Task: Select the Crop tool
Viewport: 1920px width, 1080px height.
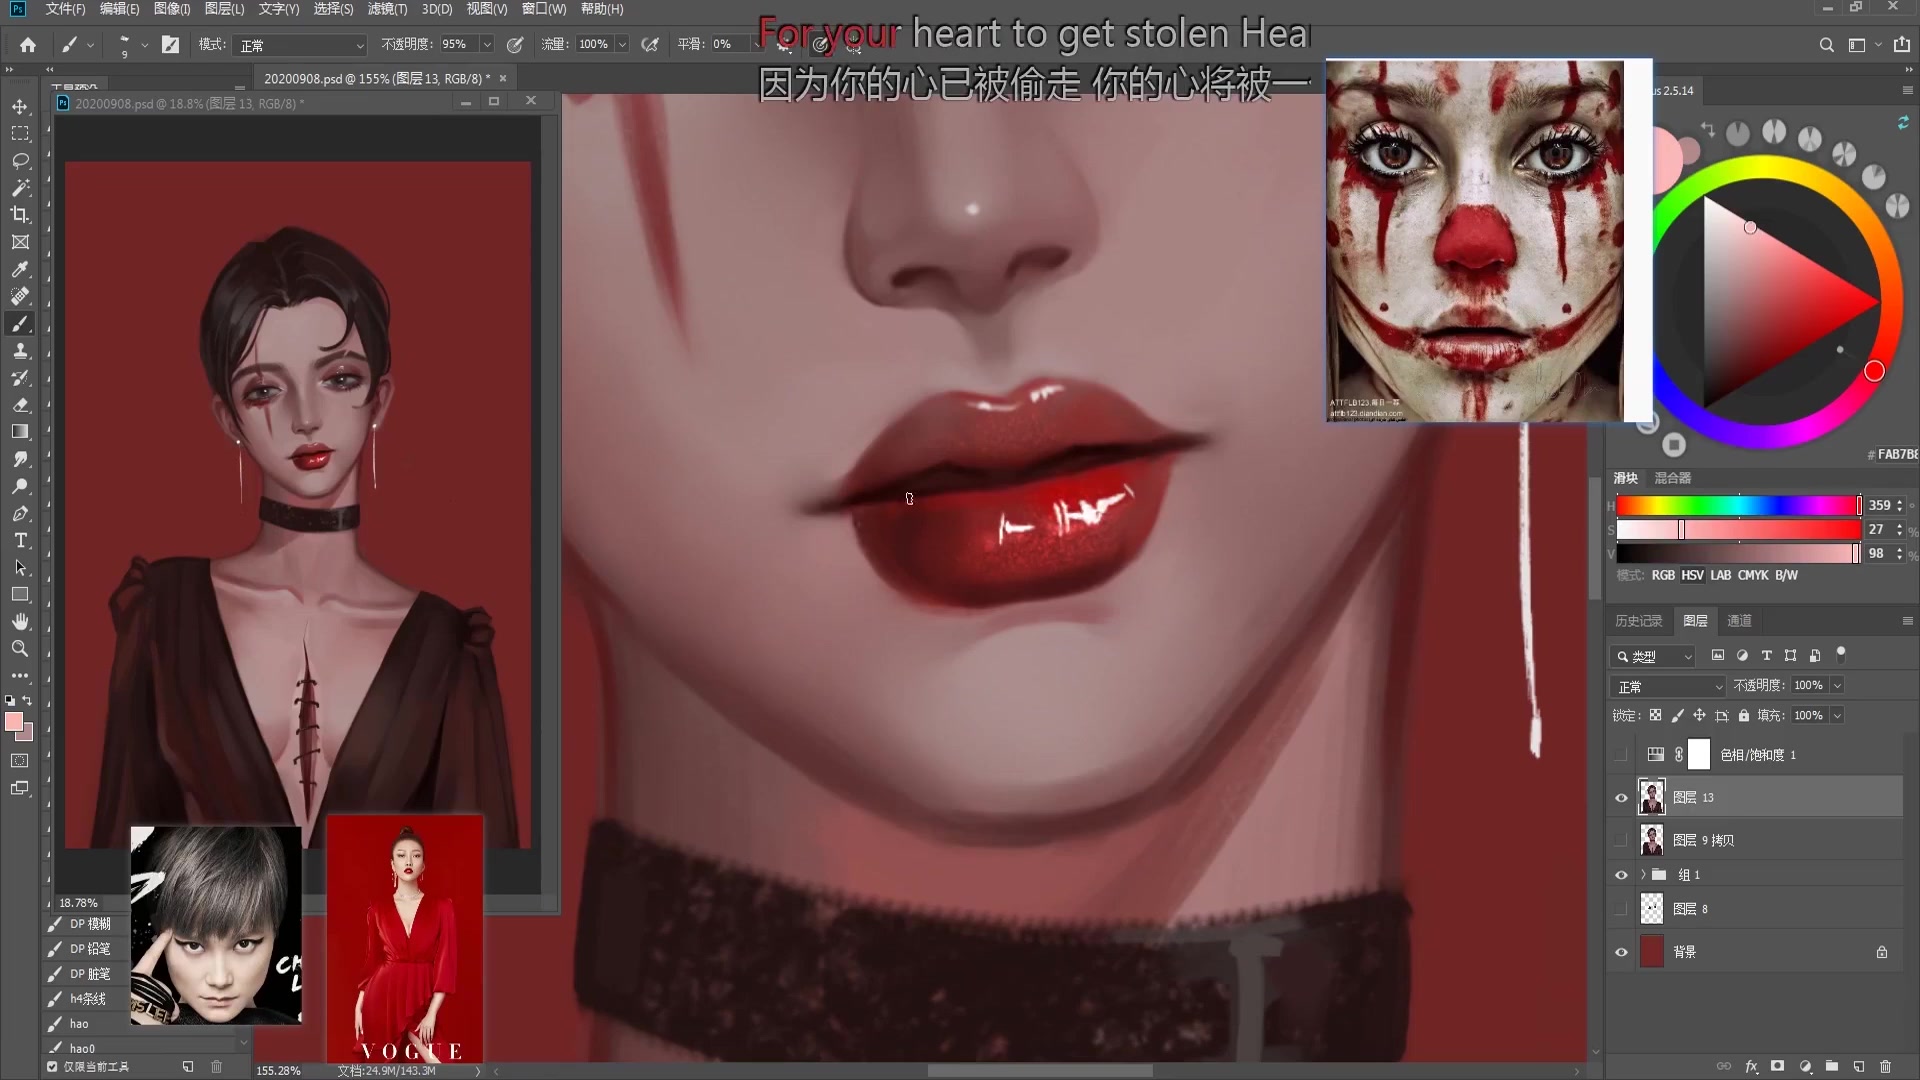Action: point(20,214)
